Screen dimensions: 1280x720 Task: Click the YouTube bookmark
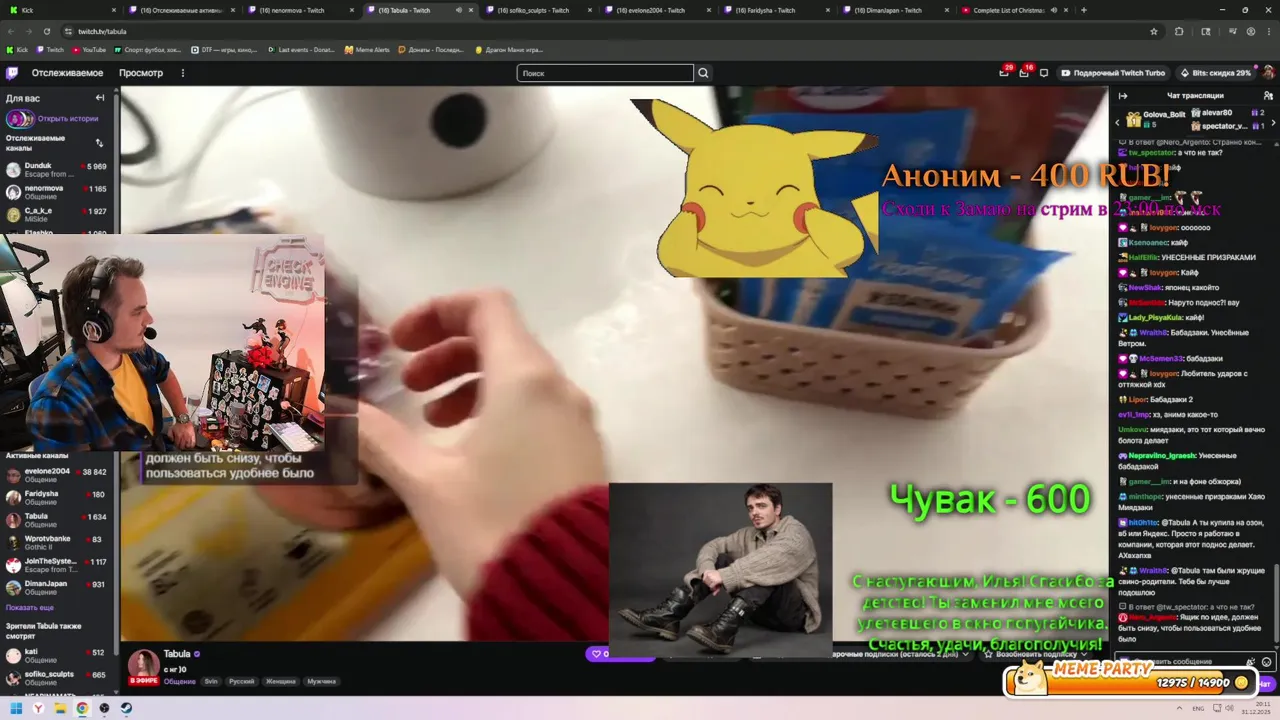(88, 49)
